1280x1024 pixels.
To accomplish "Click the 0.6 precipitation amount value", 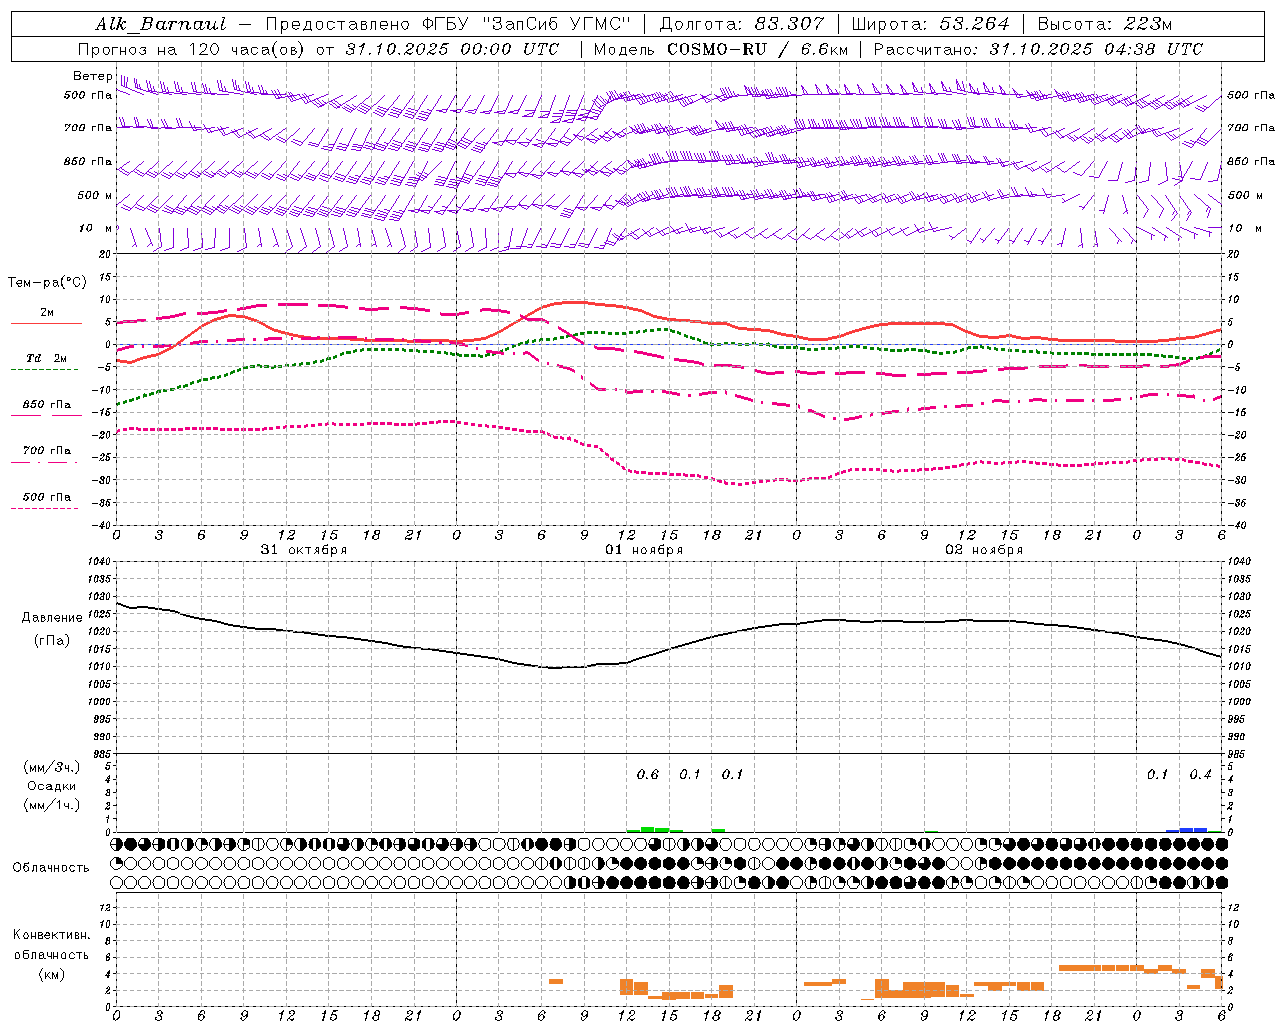I will point(648,775).
